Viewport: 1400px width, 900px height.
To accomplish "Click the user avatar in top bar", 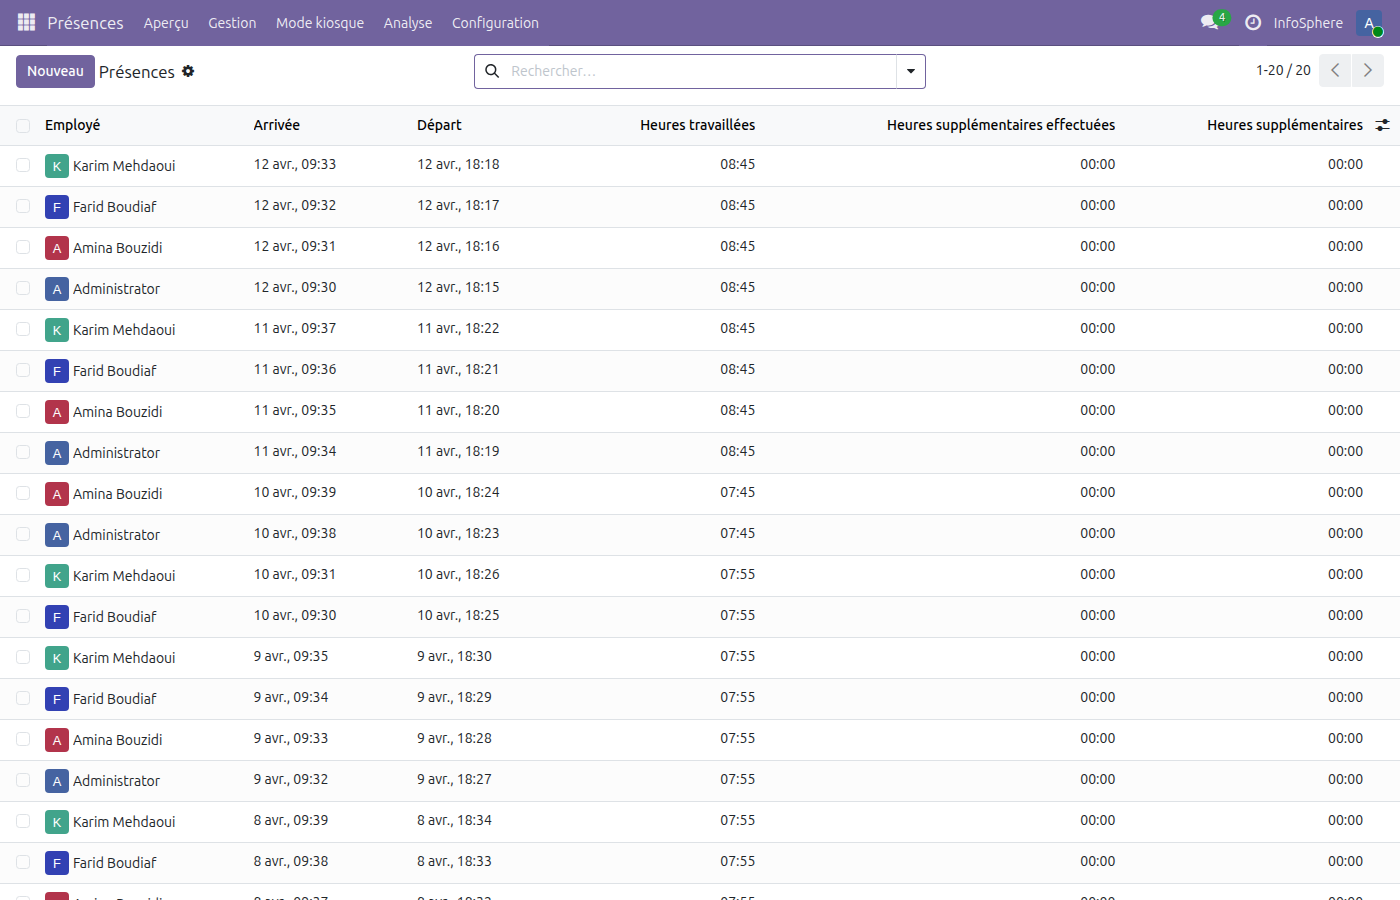I will [1369, 23].
